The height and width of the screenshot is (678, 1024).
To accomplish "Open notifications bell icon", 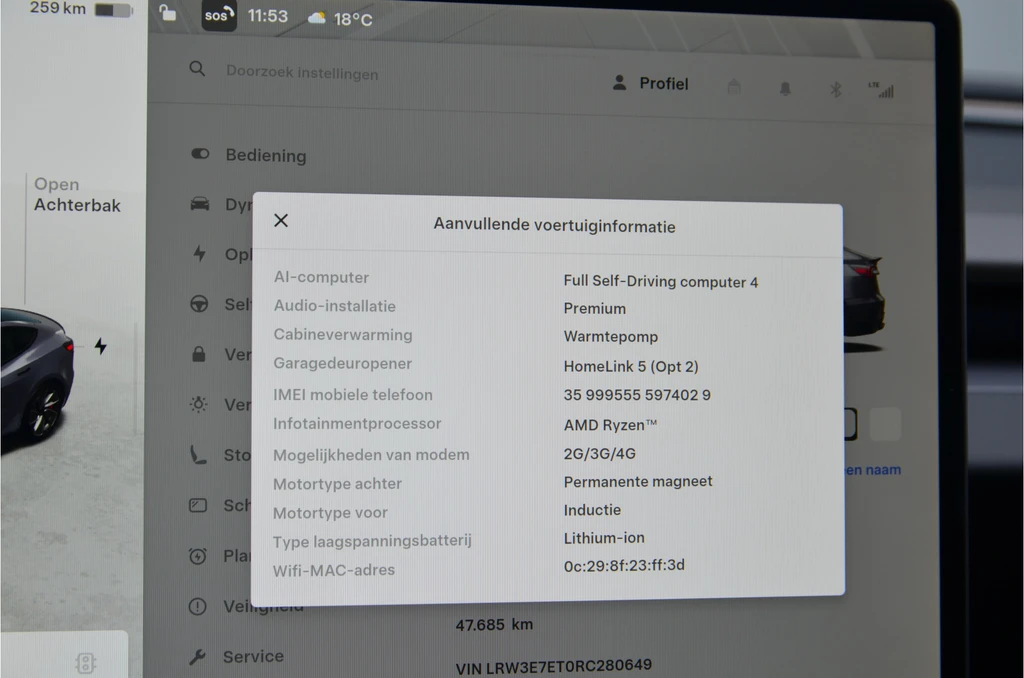I will coord(785,88).
